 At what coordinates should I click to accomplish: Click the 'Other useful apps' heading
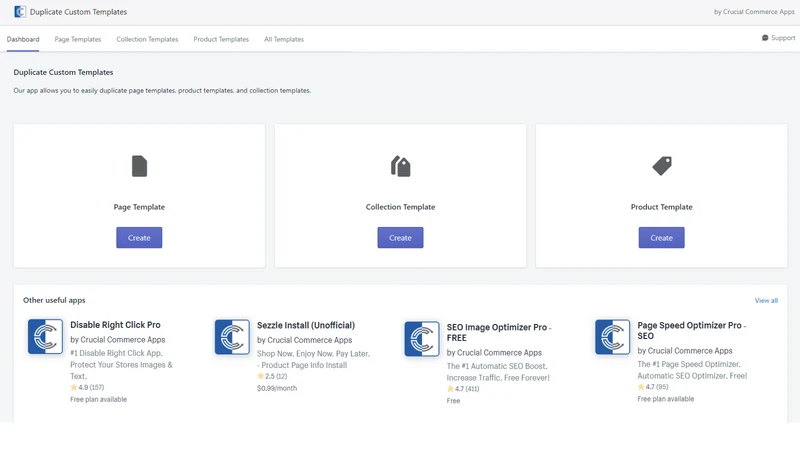pyautogui.click(x=54, y=301)
